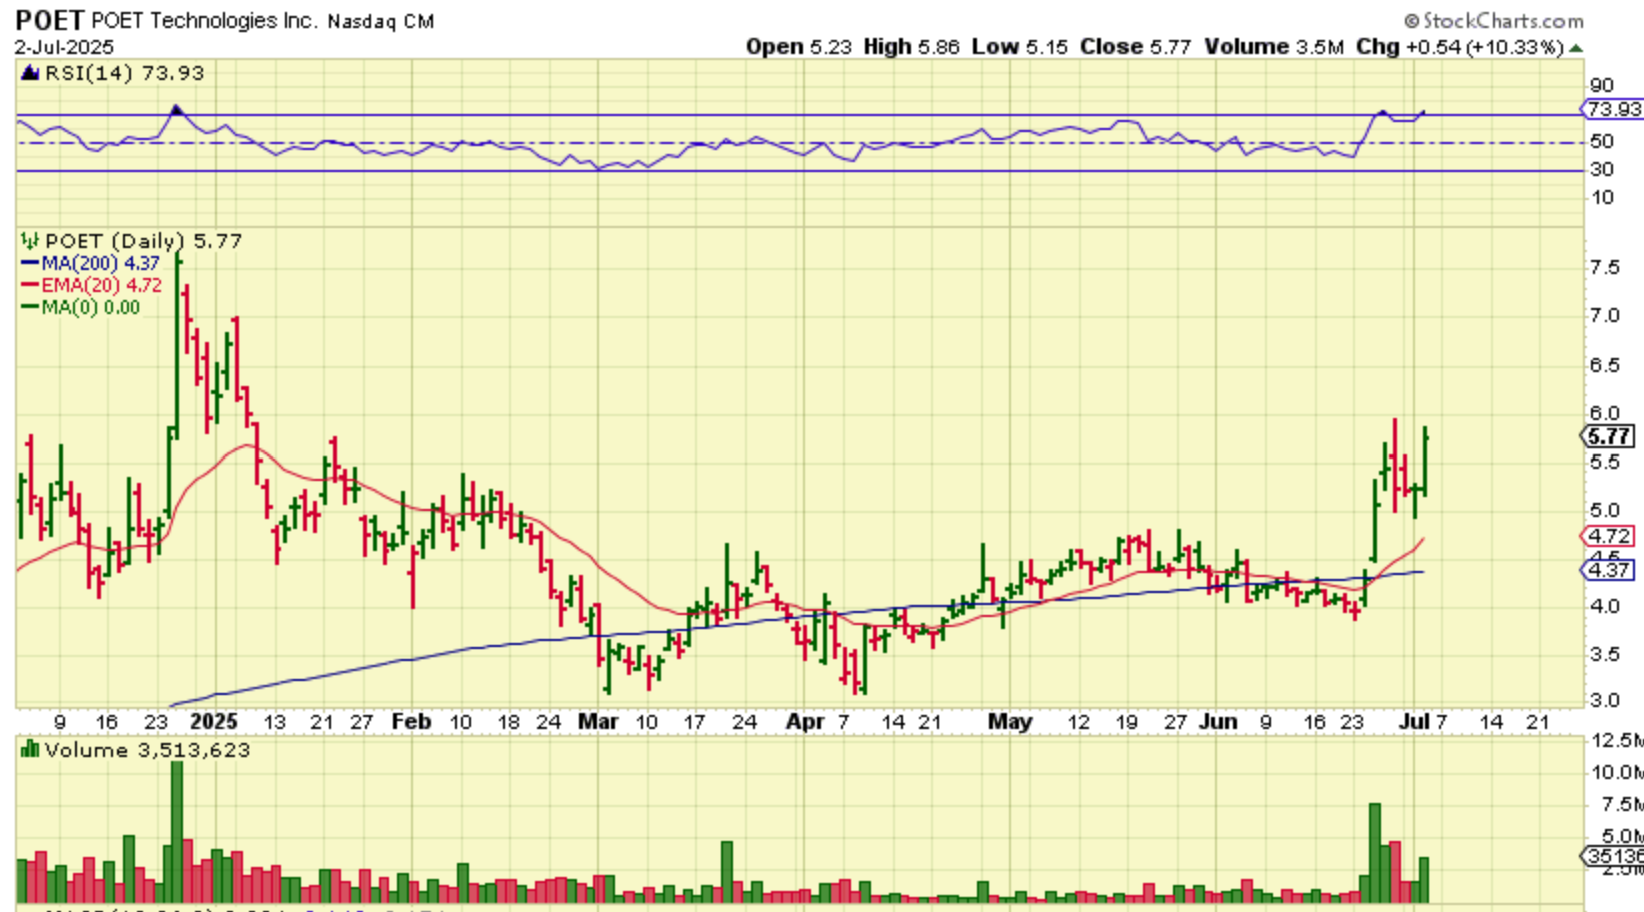Click the Open 5.23 value in header
The width and height of the screenshot is (1644, 912).
pyautogui.click(x=799, y=47)
